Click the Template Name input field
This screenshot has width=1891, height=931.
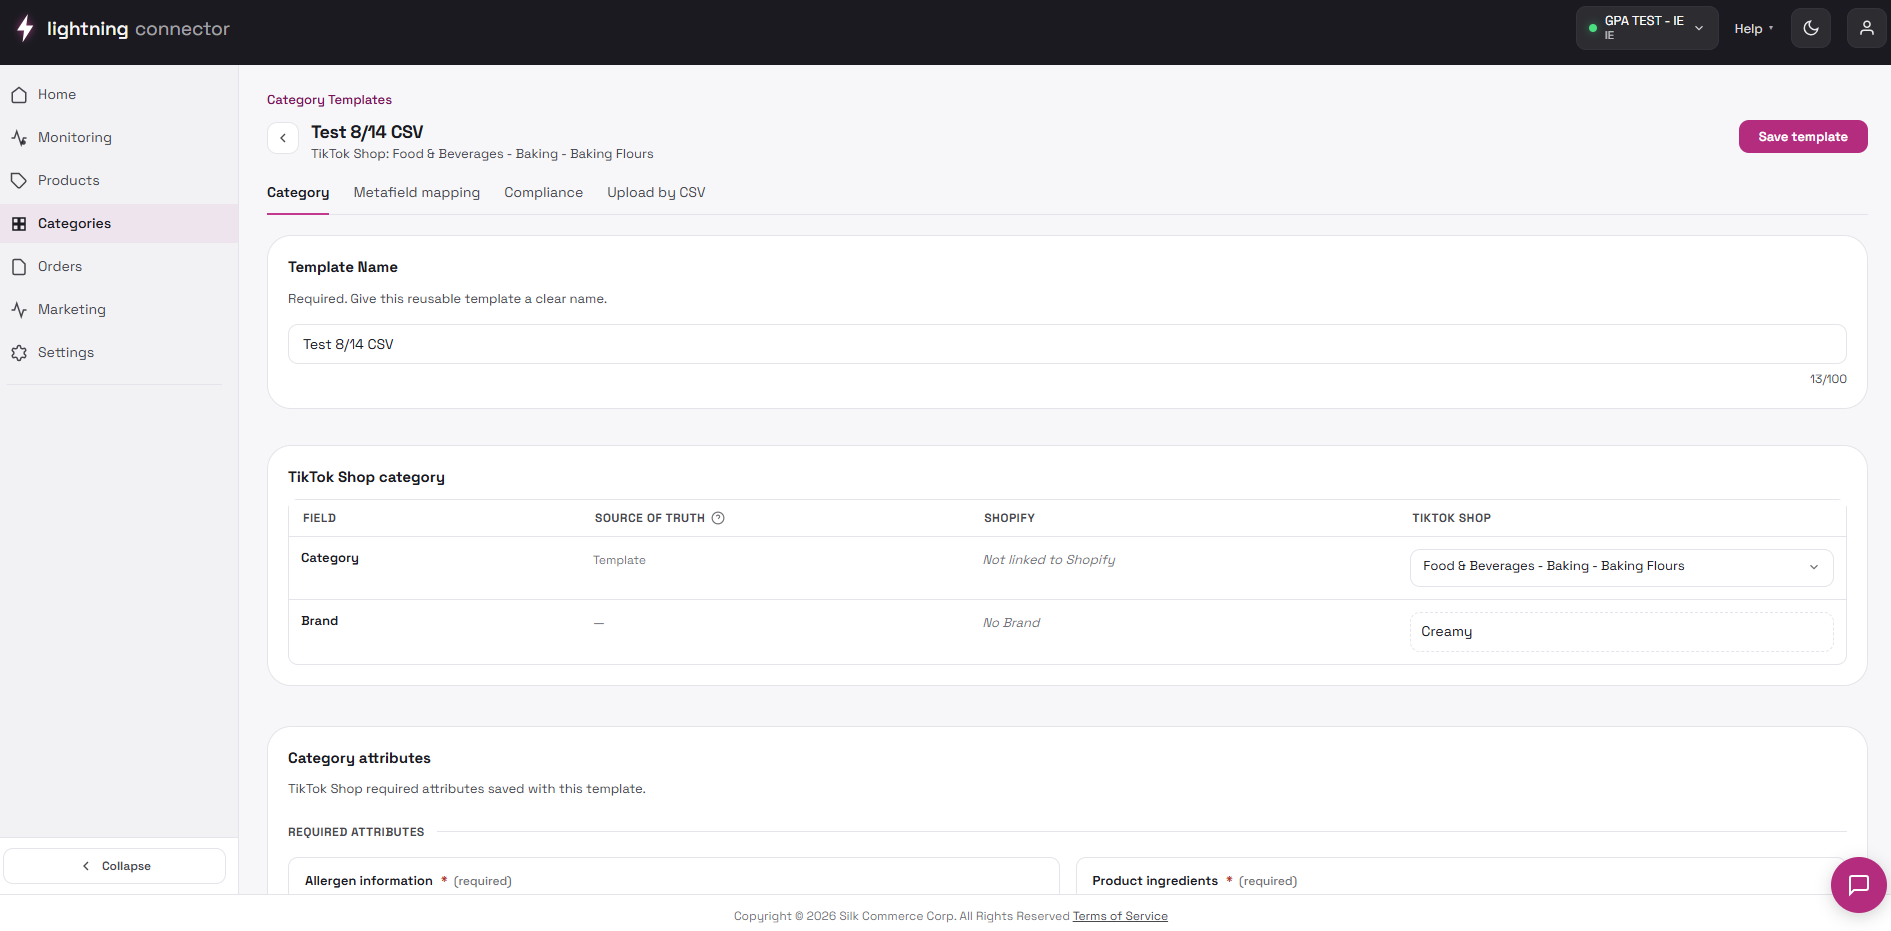coord(1067,344)
